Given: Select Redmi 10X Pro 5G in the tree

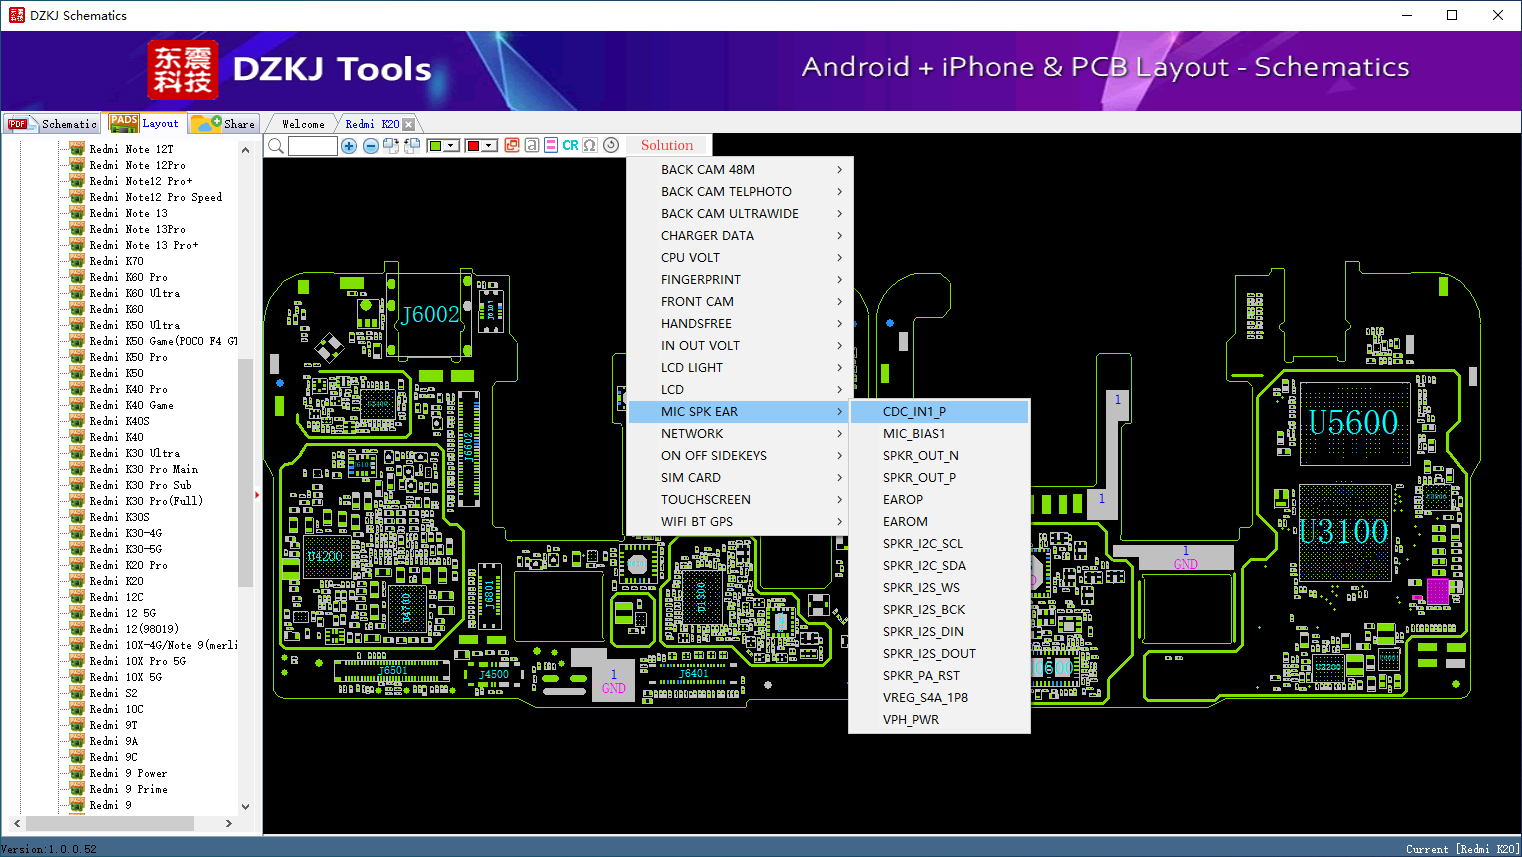Looking at the screenshot, I should [x=137, y=661].
